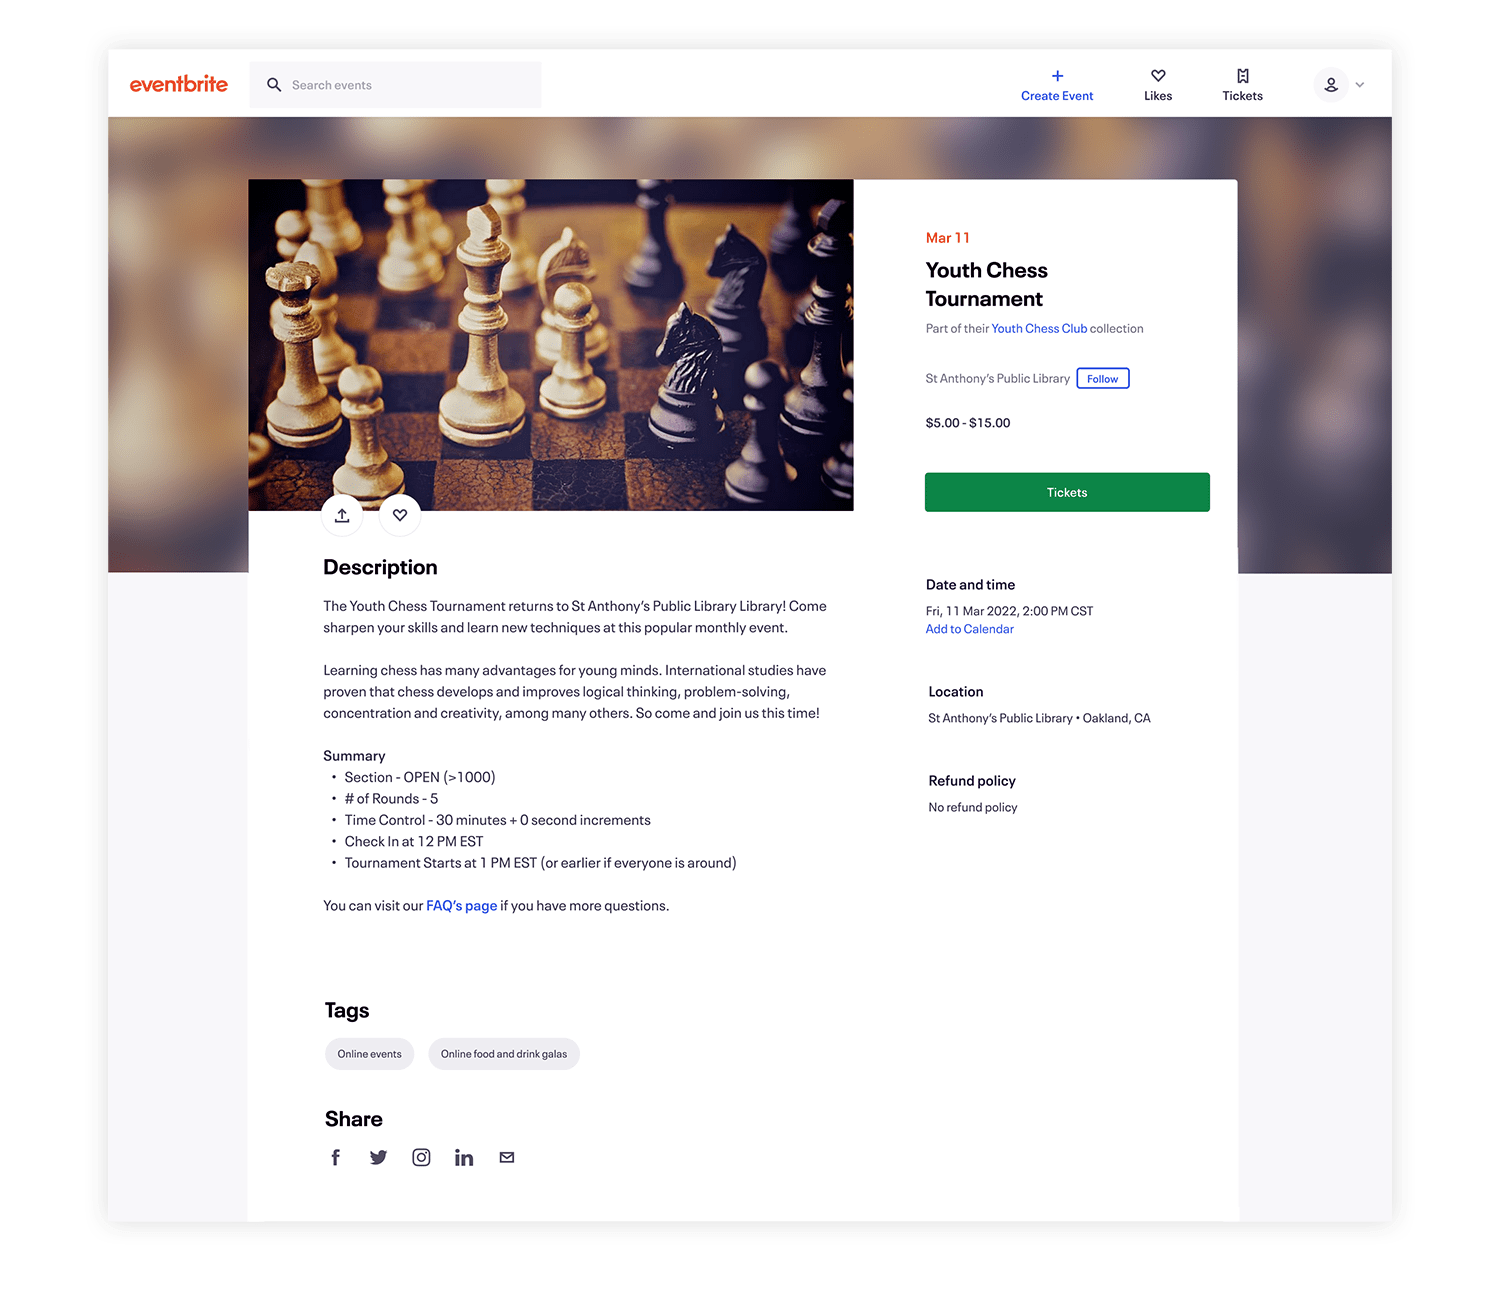Expand account menu chevron
Viewport: 1500px width, 1301px height.
[1359, 85]
